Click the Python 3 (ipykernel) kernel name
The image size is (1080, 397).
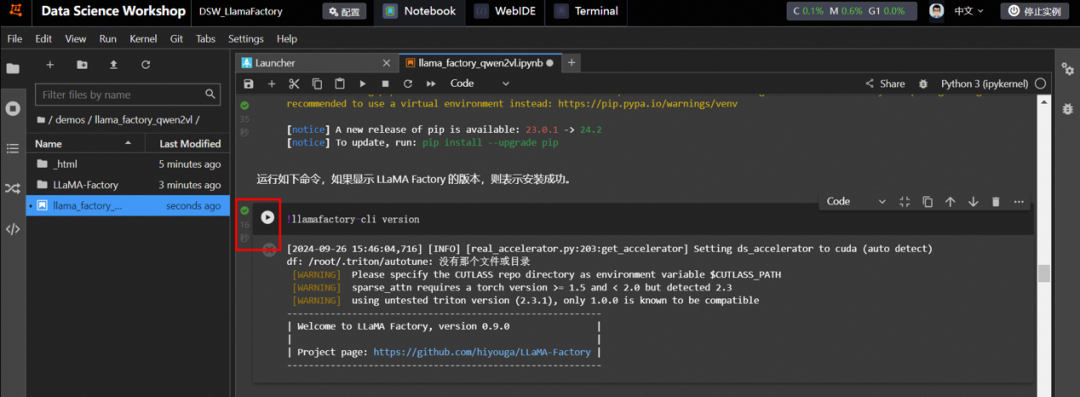tap(984, 83)
